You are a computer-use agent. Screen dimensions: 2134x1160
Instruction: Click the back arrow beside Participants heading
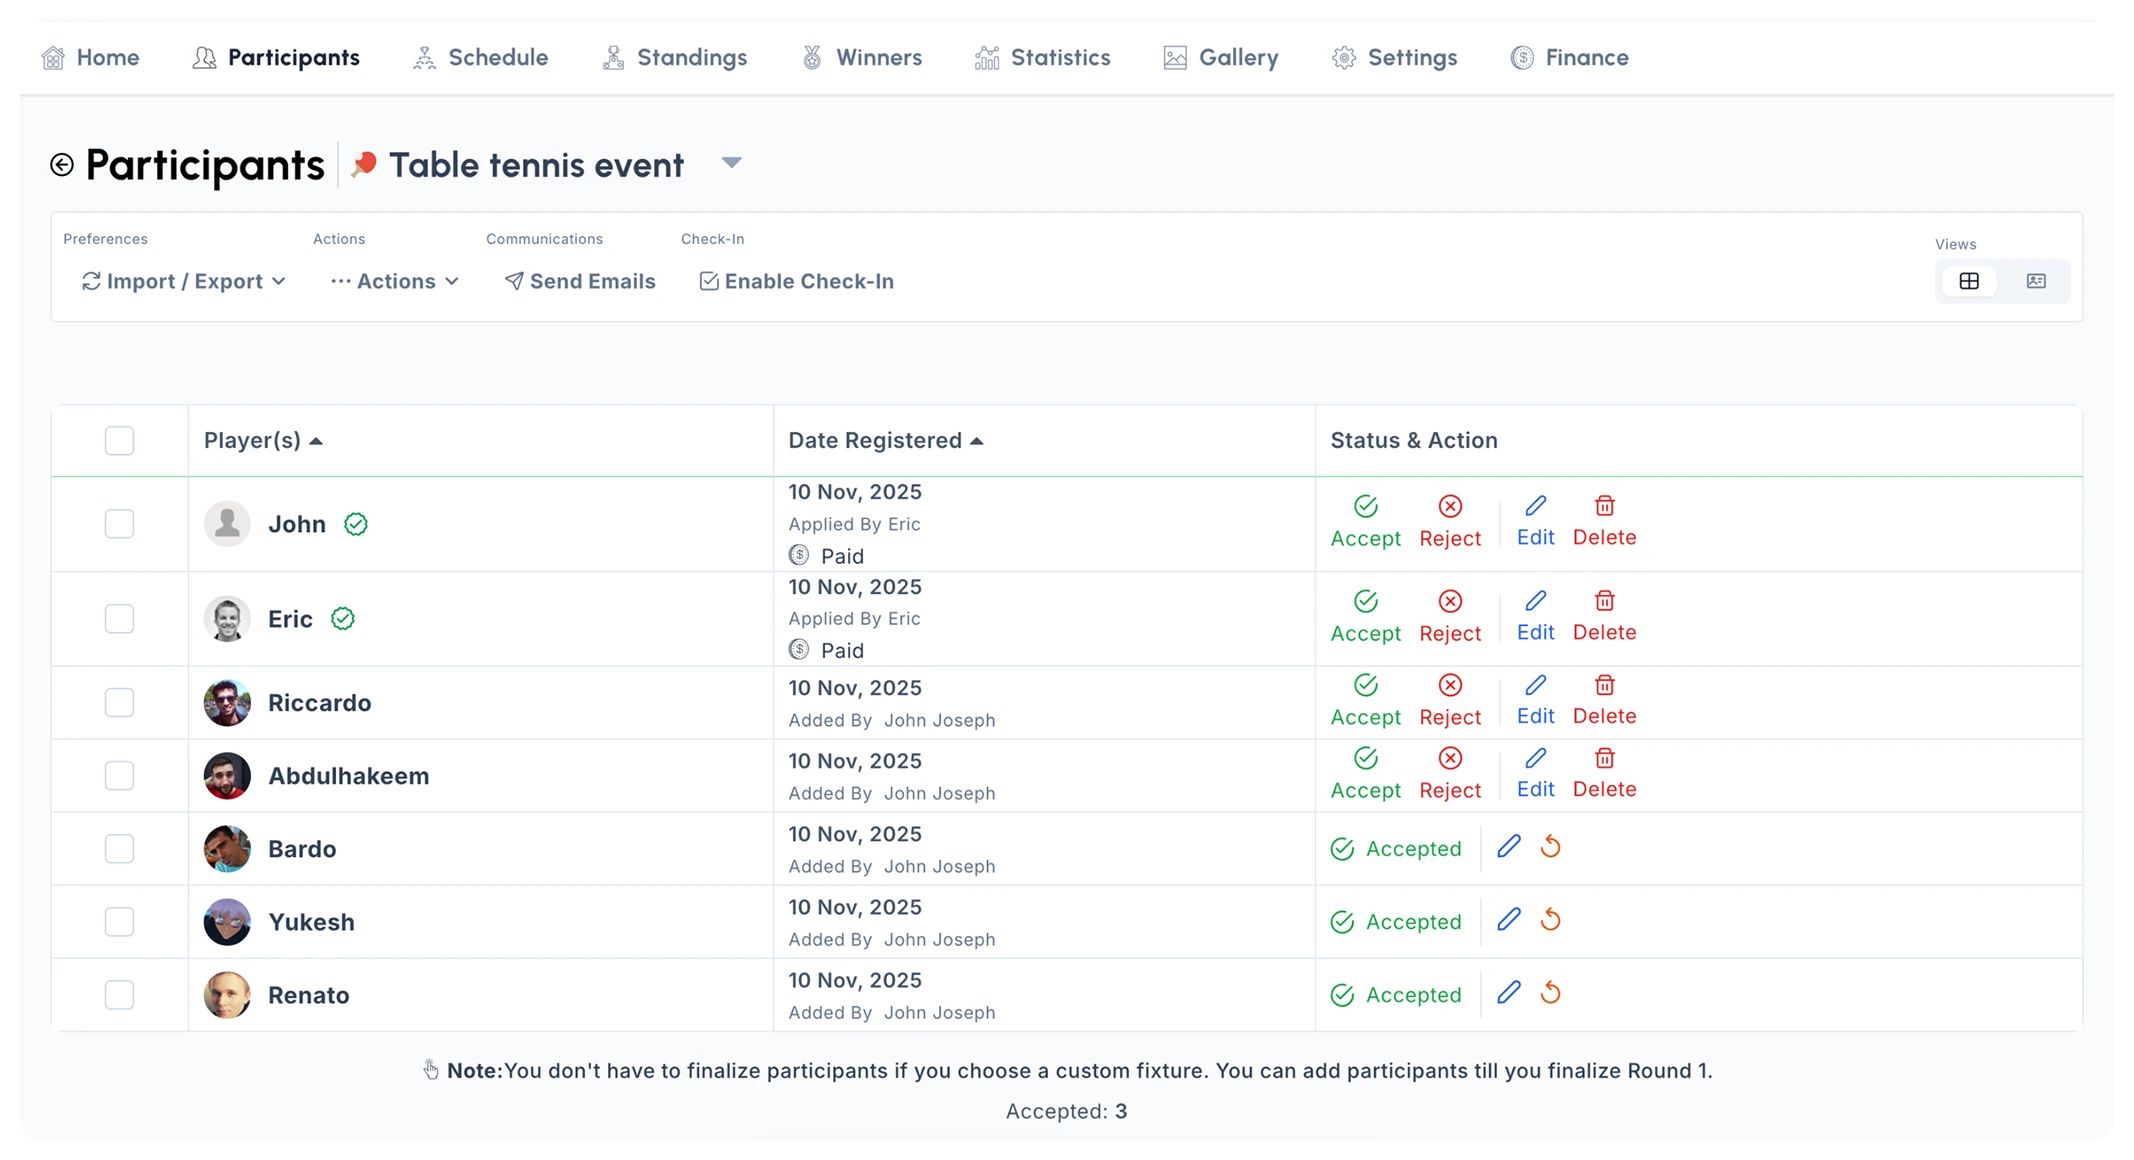pyautogui.click(x=62, y=165)
